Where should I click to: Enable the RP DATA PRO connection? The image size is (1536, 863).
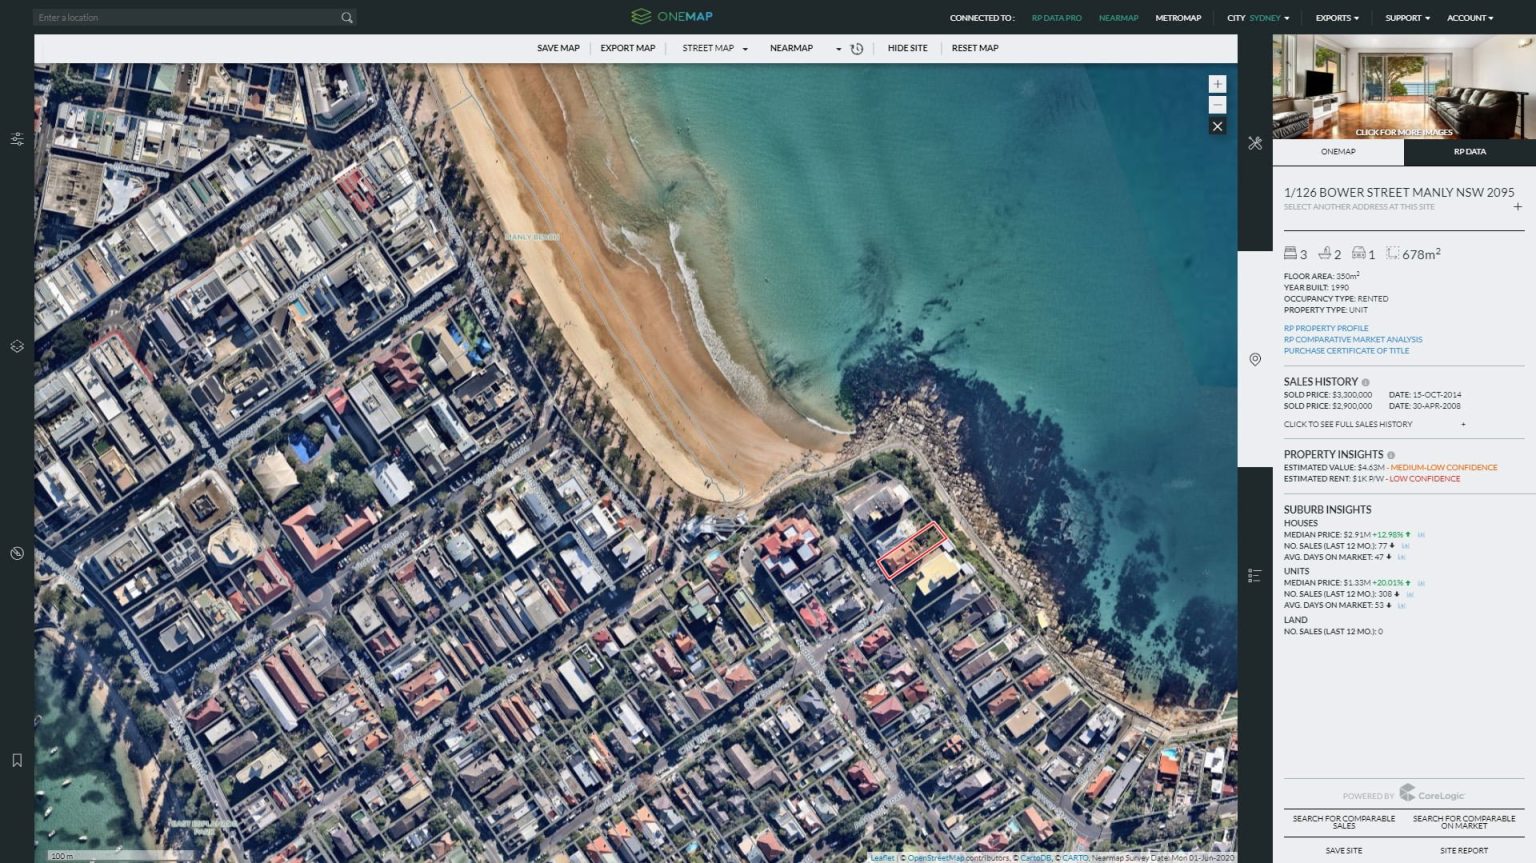point(1056,17)
